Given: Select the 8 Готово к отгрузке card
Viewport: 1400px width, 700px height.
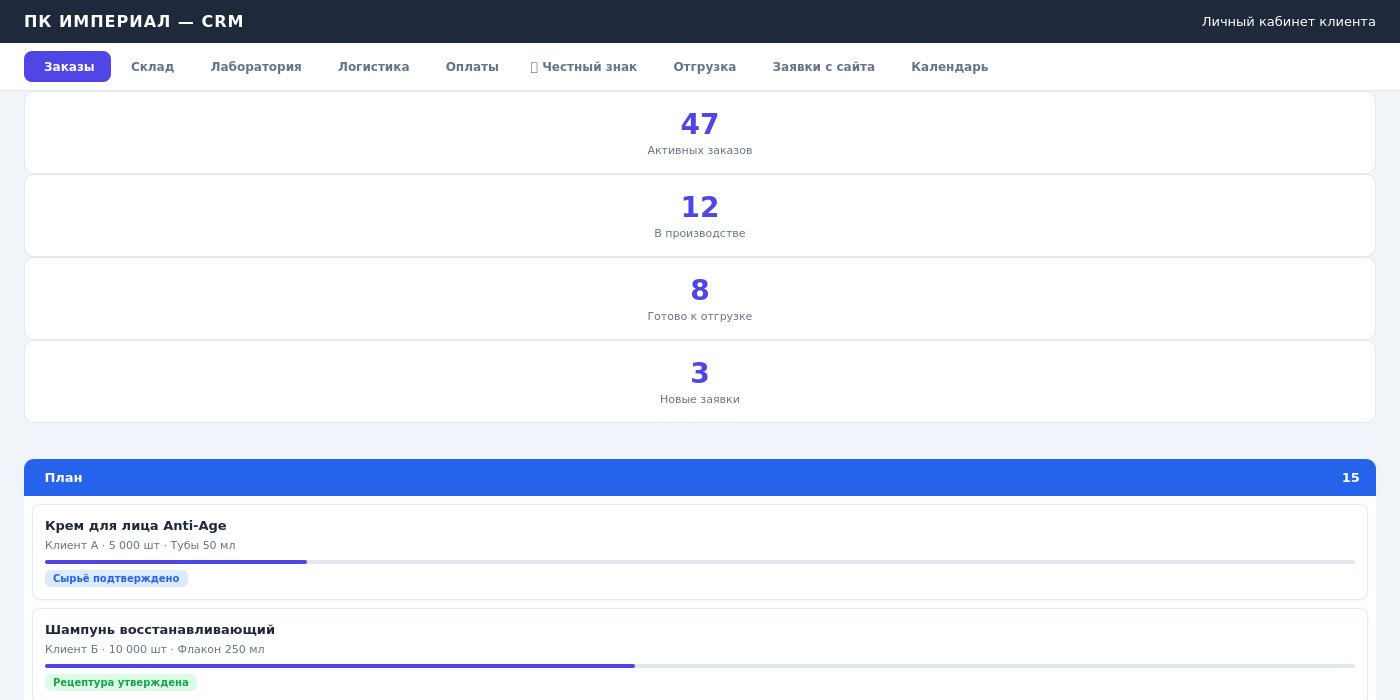Looking at the screenshot, I should [700, 298].
